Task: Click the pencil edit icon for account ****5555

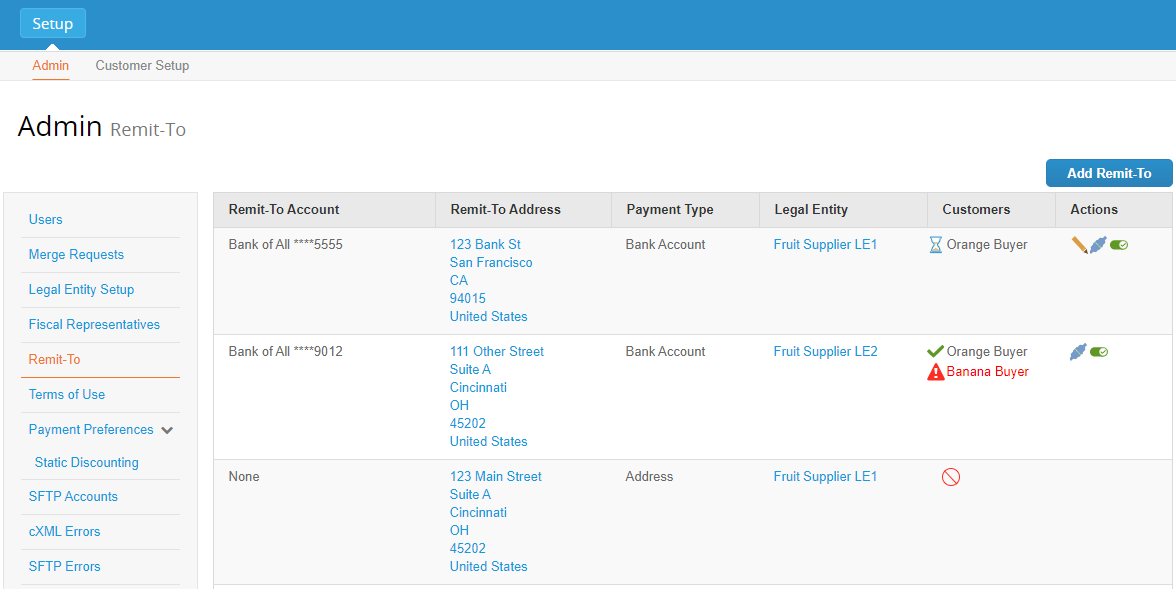Action: pos(1079,245)
